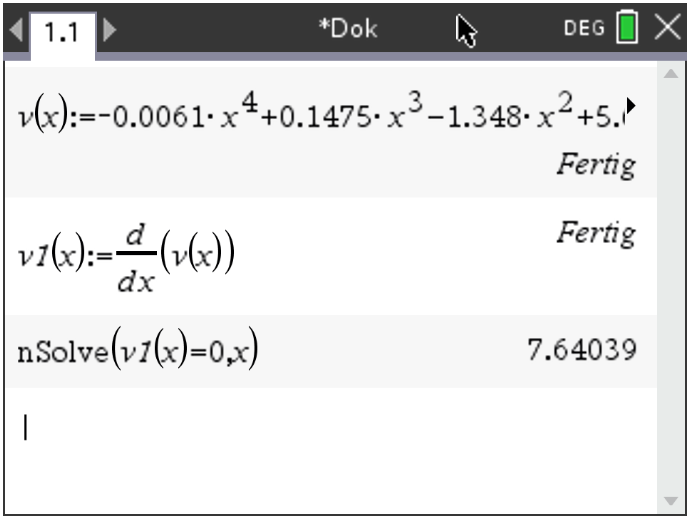Check the green battery status icon
The image size is (690, 519).
pos(627,27)
